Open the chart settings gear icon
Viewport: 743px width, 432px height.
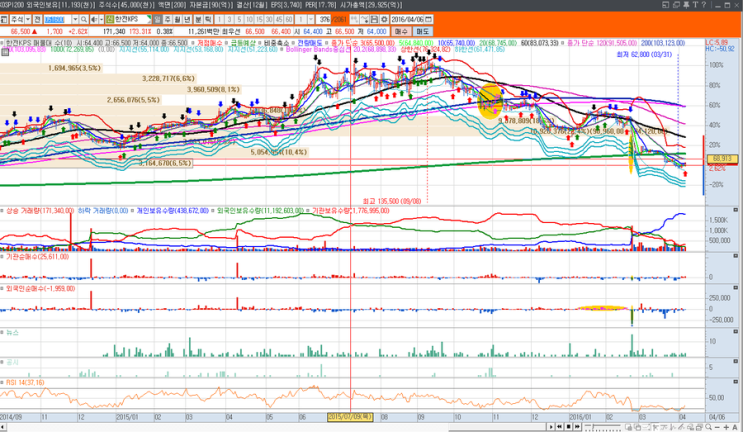(384, 19)
